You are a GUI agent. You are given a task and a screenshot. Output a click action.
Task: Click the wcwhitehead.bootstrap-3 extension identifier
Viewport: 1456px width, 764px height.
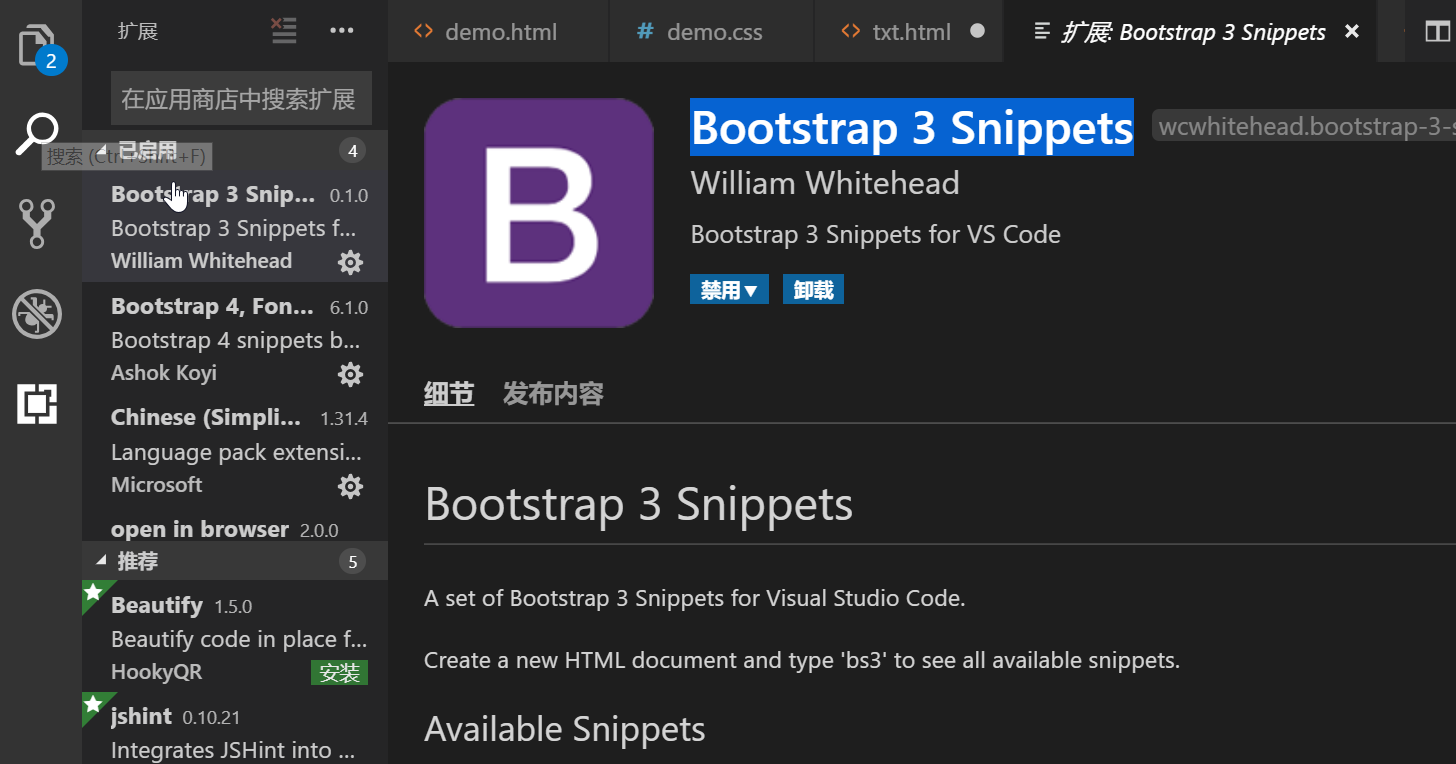pos(1304,127)
